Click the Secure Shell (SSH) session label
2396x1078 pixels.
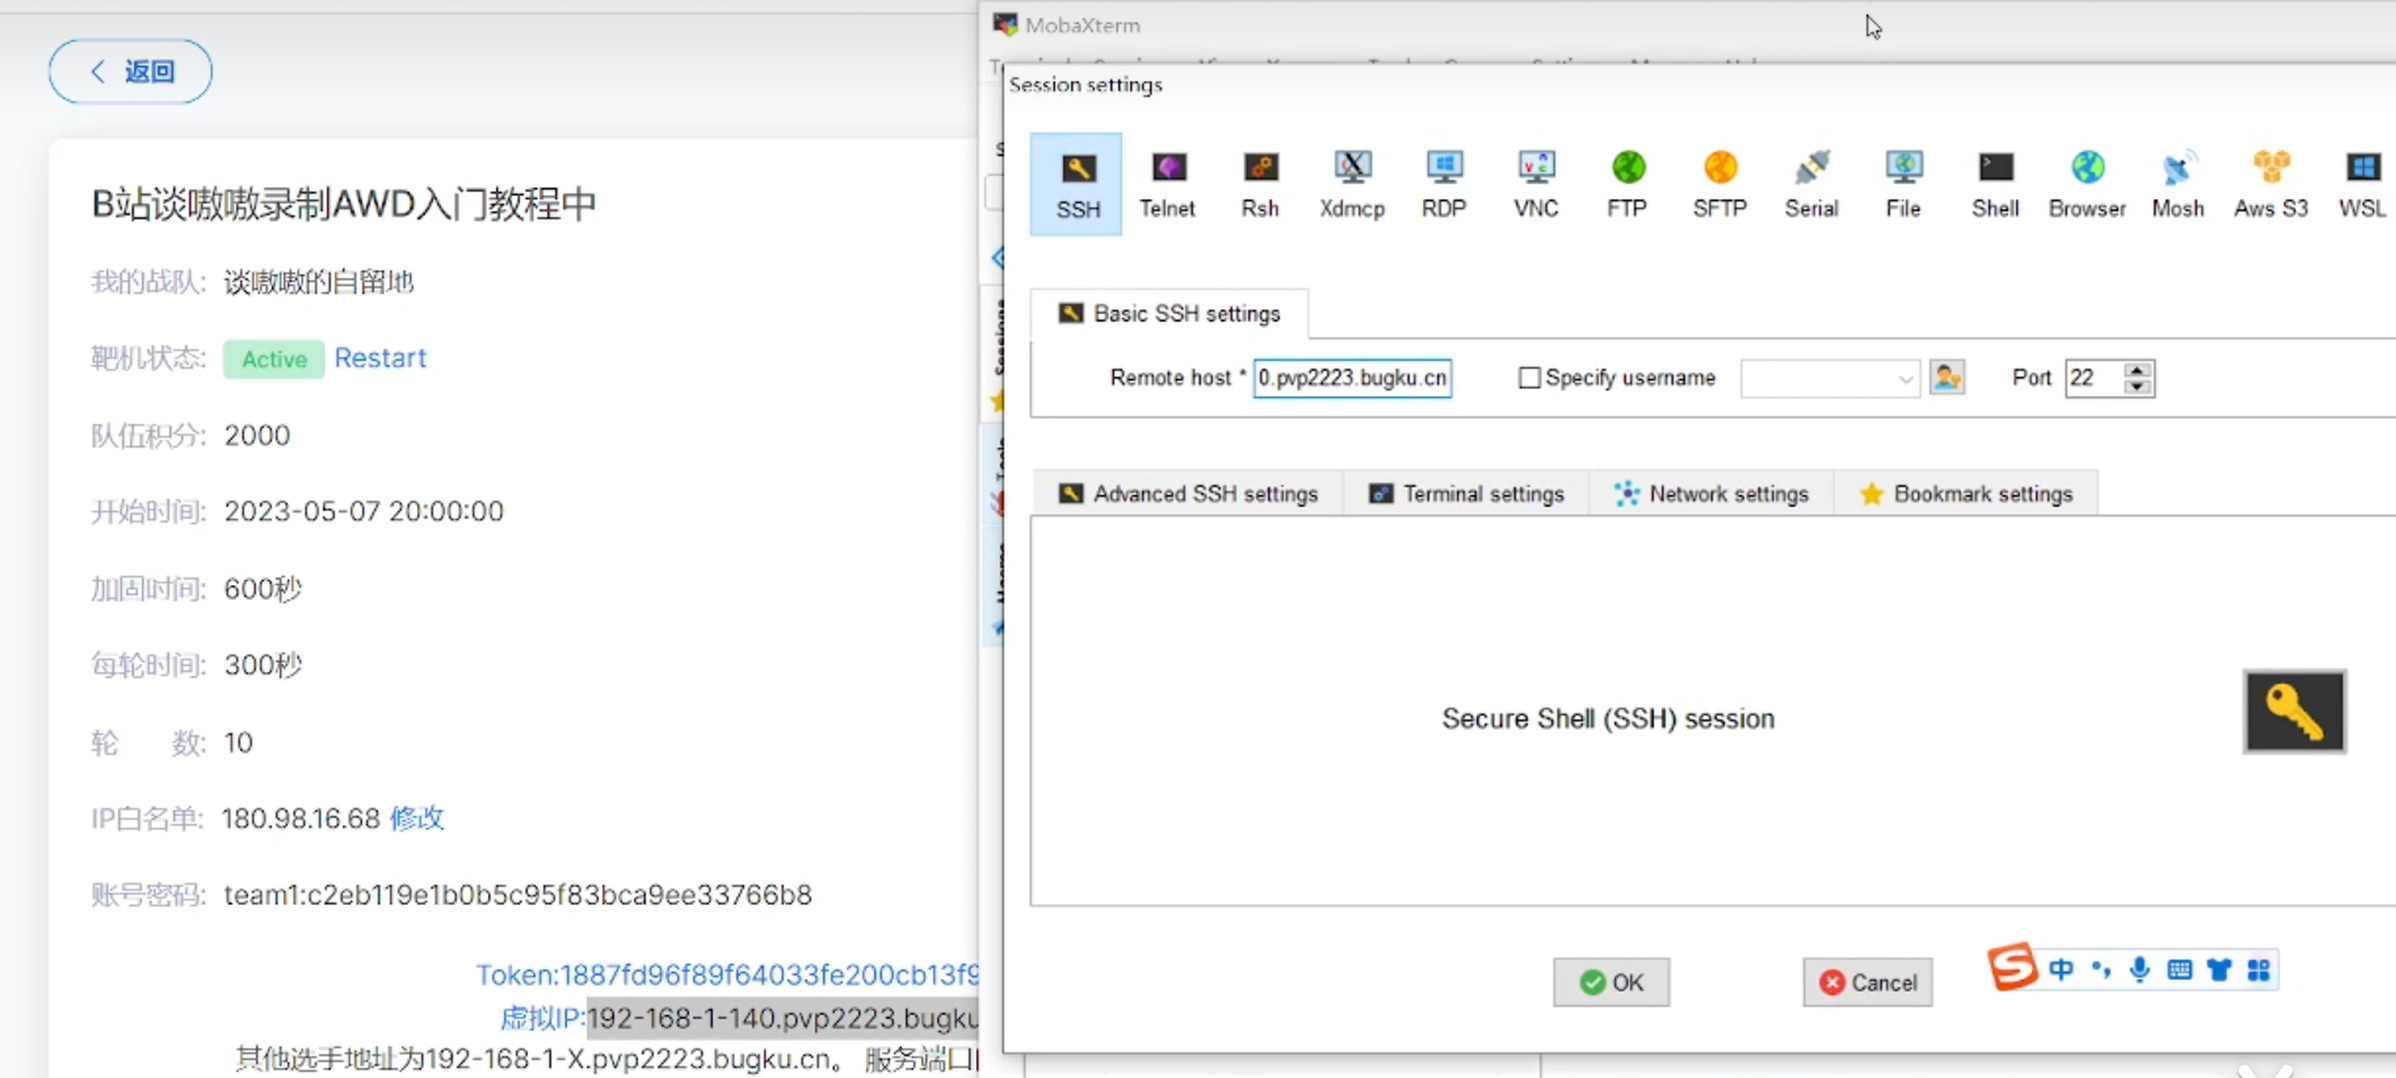coord(1608,719)
